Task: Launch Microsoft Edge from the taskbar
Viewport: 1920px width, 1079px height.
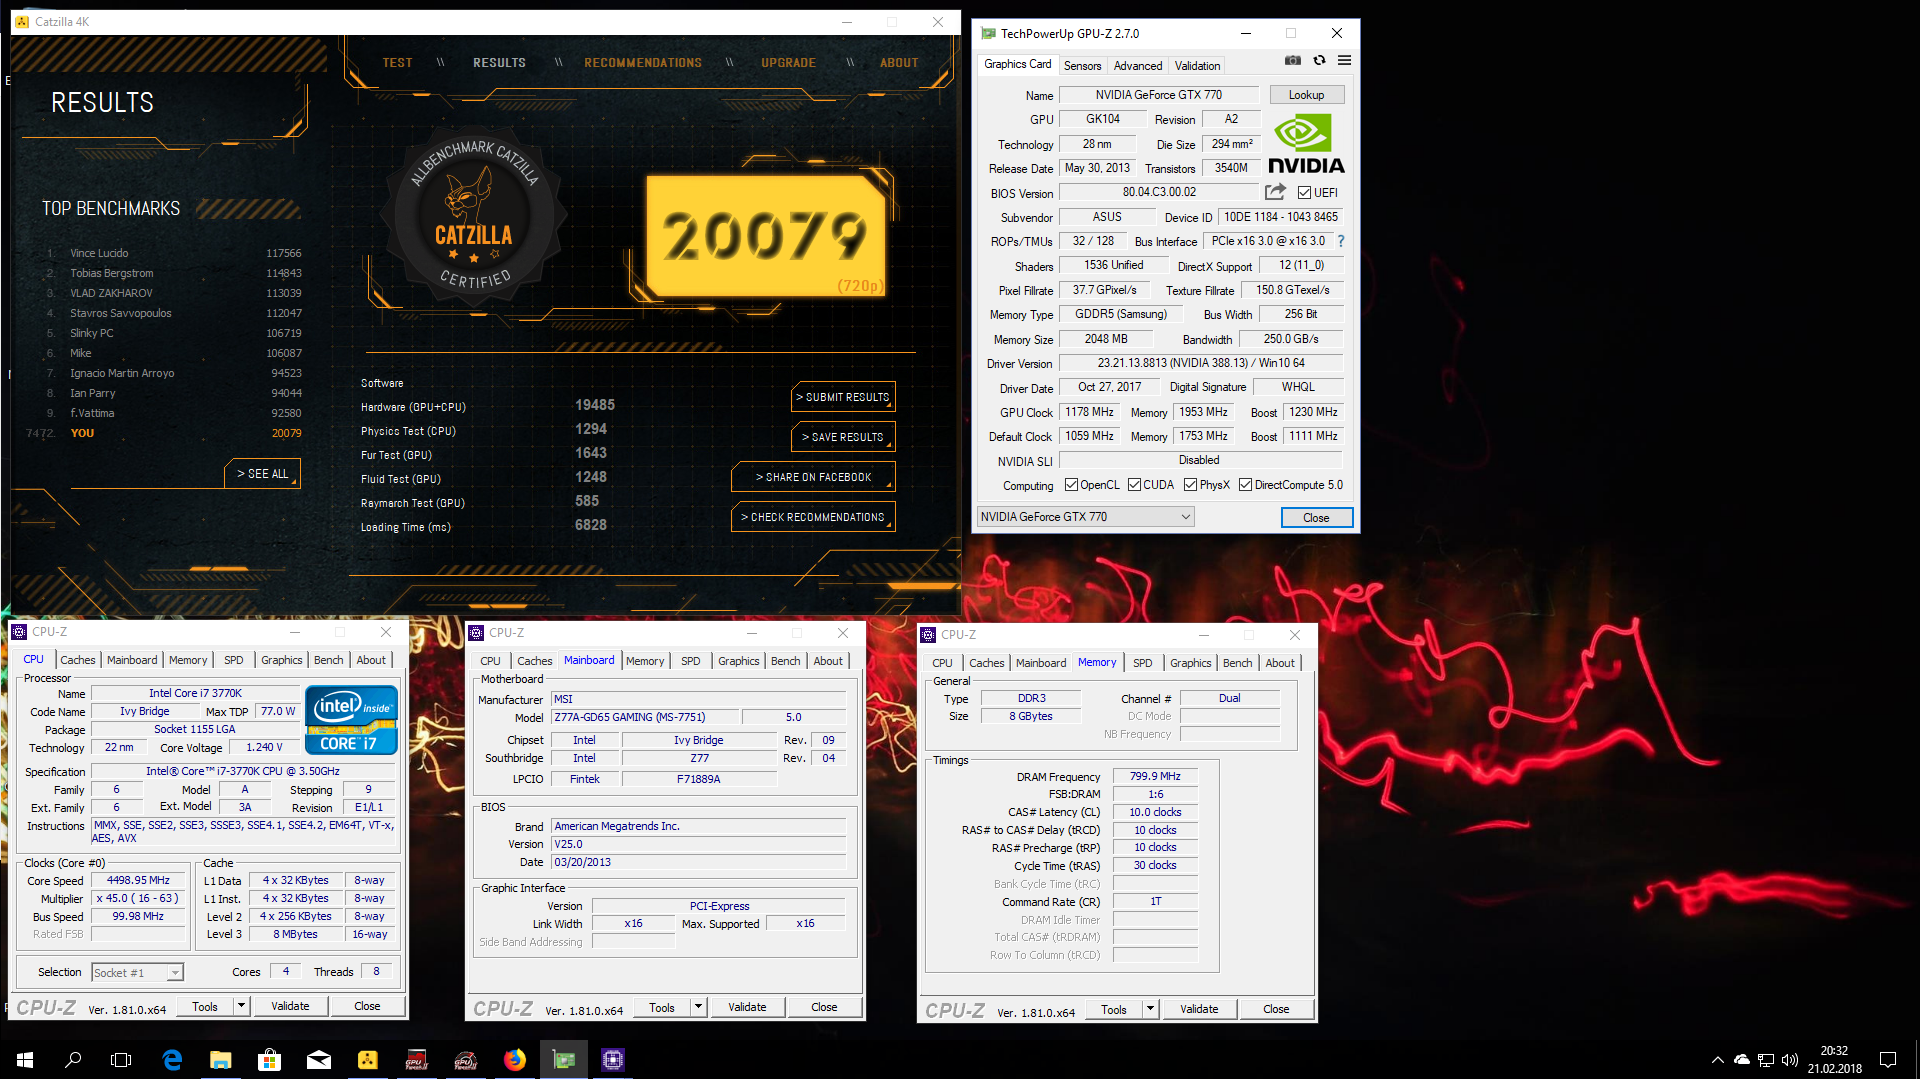Action: [x=172, y=1060]
